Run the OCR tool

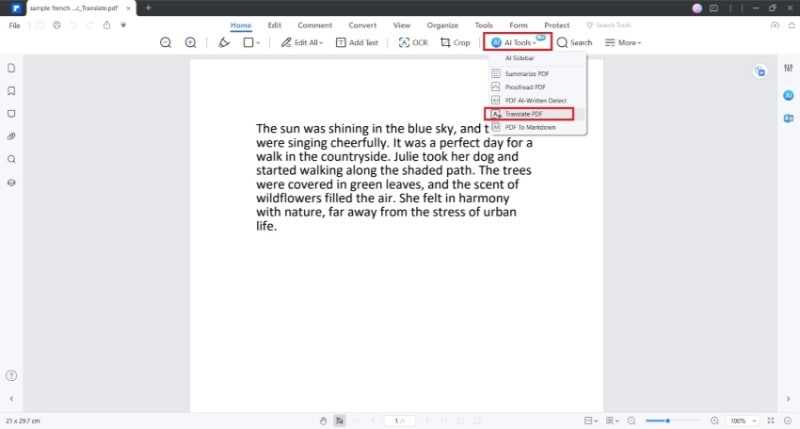413,42
